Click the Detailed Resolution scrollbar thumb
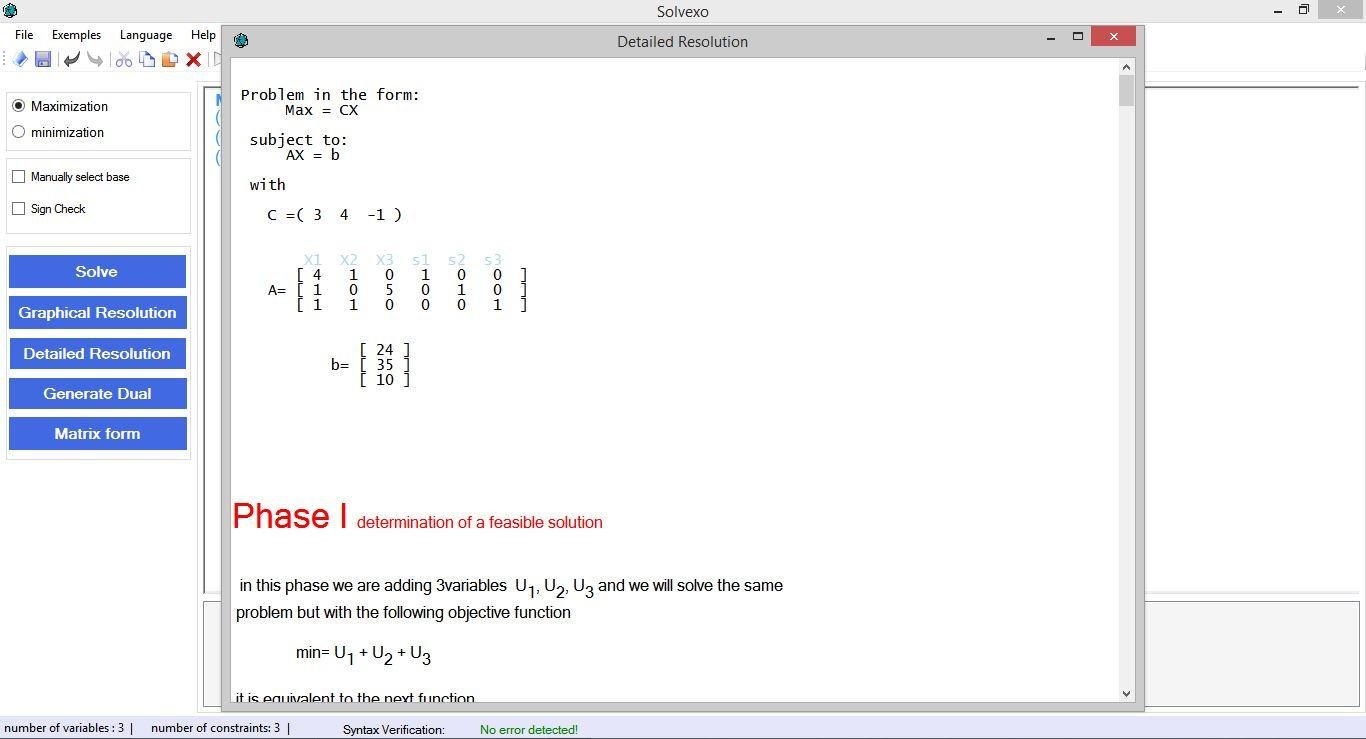 pos(1126,91)
